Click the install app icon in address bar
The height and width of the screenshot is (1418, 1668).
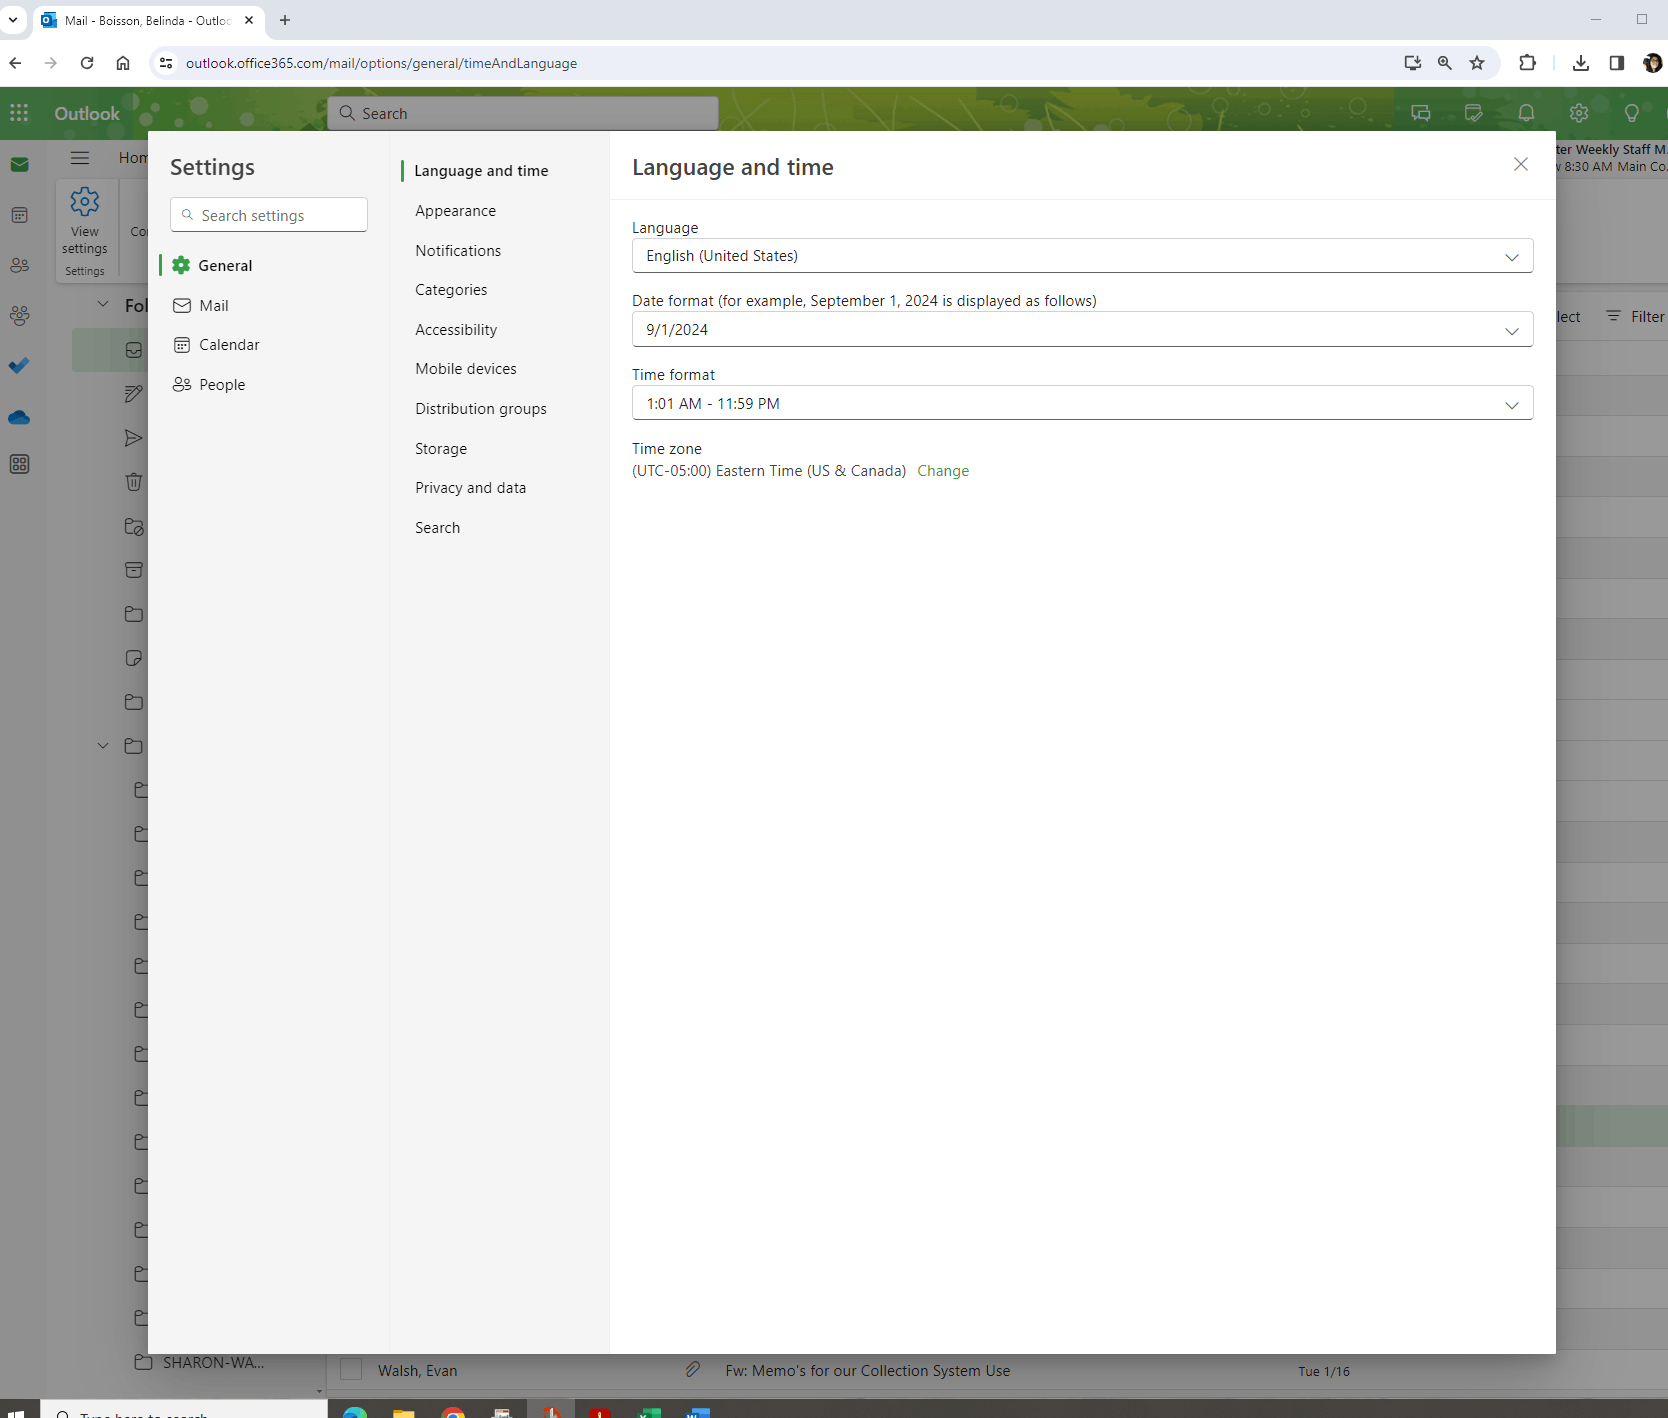1413,63
